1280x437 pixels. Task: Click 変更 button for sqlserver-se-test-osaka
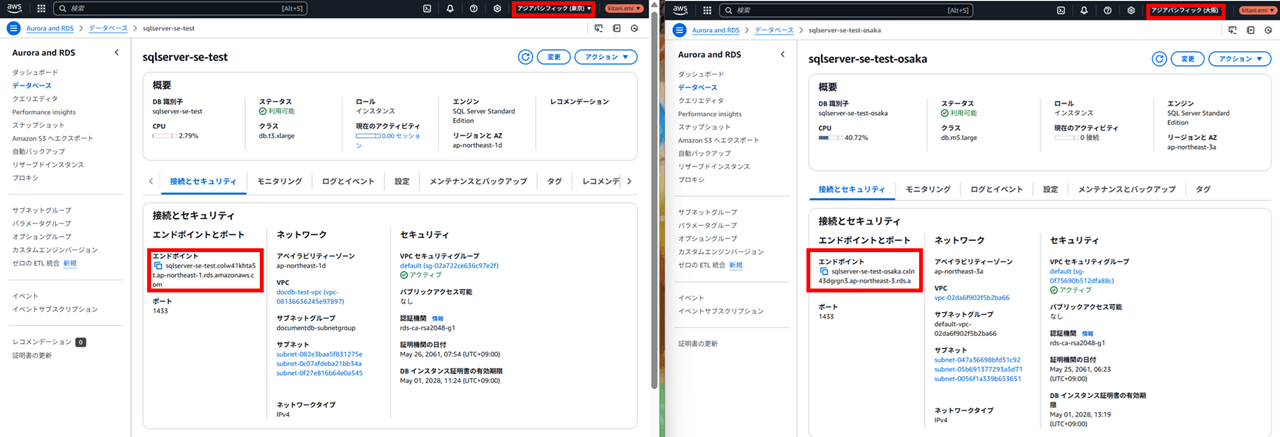(1187, 59)
